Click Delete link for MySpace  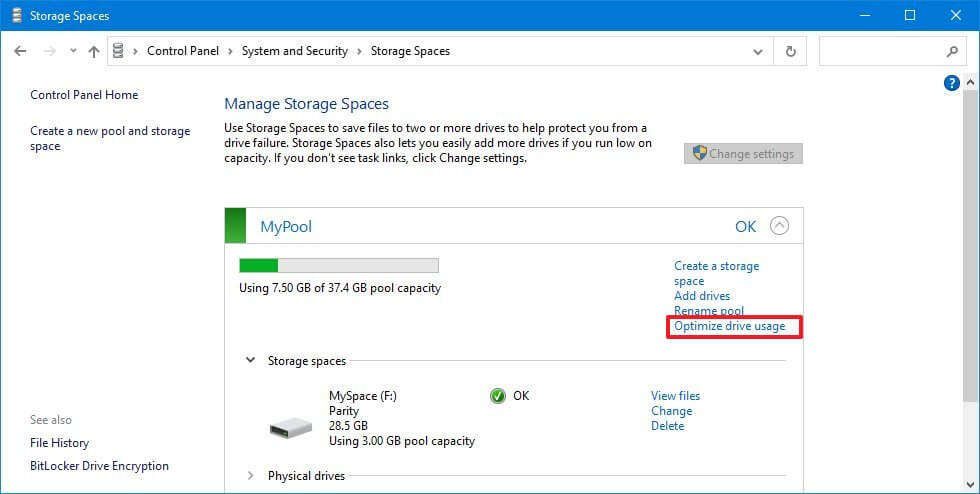pyautogui.click(x=668, y=426)
